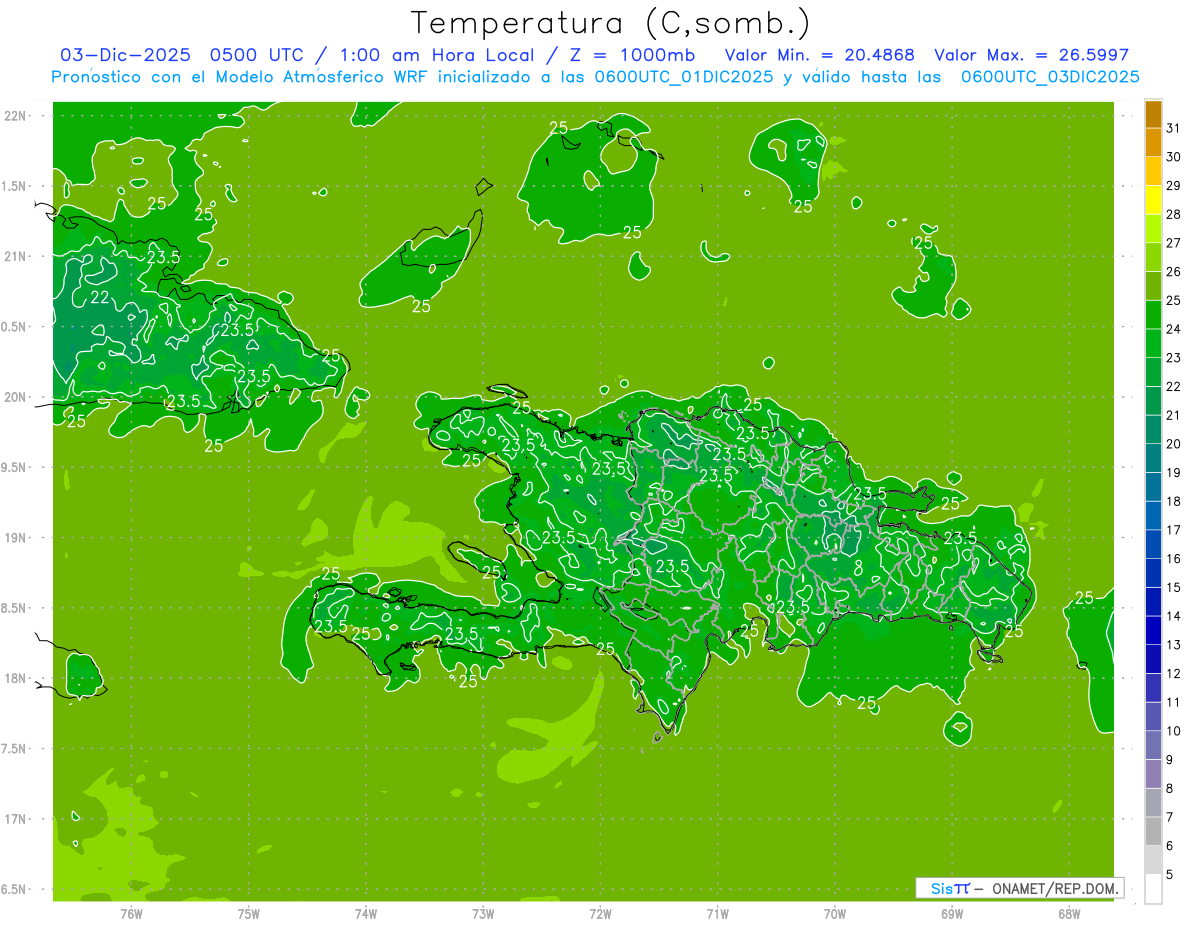The image size is (1200, 927).
Task: Click the legend swatch between 5 and 6
Action: click(x=1153, y=860)
